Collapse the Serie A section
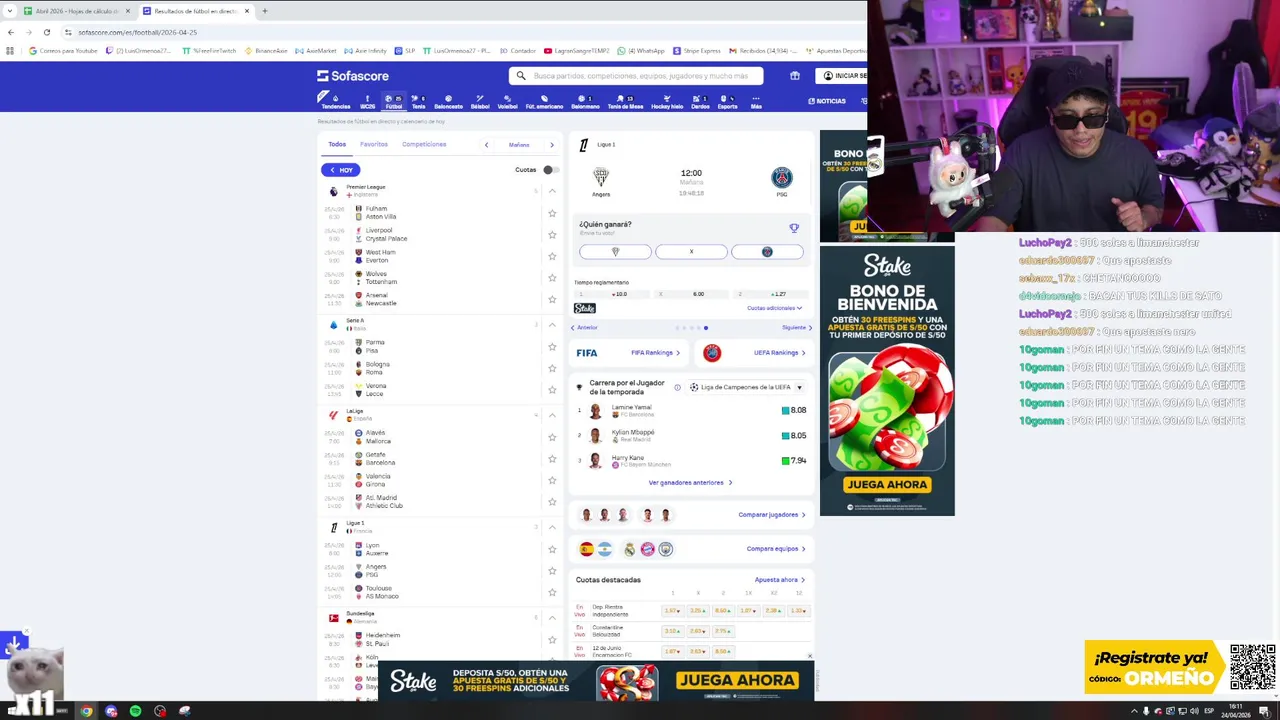 click(552, 325)
